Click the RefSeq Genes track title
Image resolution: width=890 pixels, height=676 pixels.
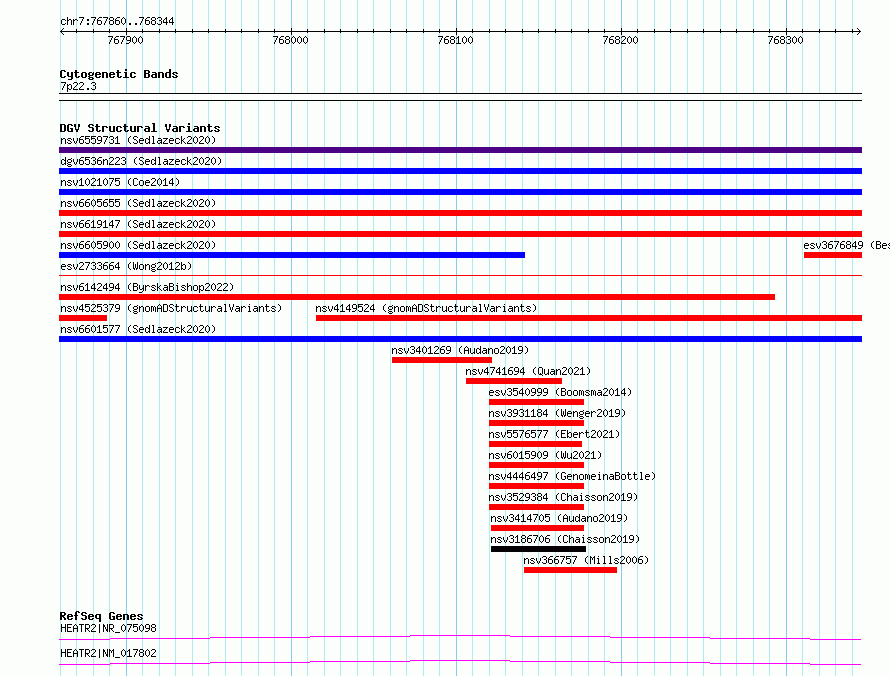coord(101,616)
